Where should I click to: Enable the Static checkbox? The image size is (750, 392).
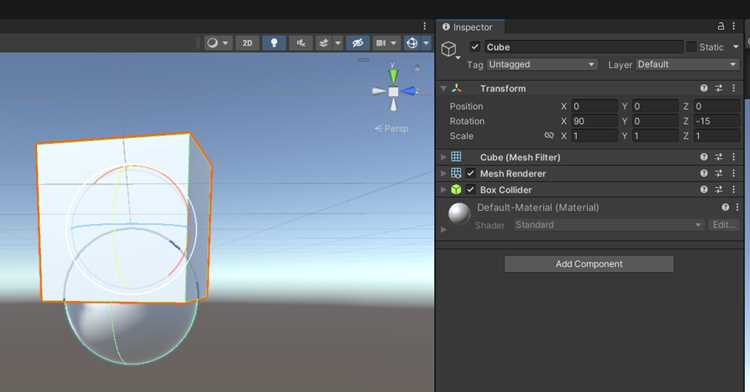tap(691, 46)
